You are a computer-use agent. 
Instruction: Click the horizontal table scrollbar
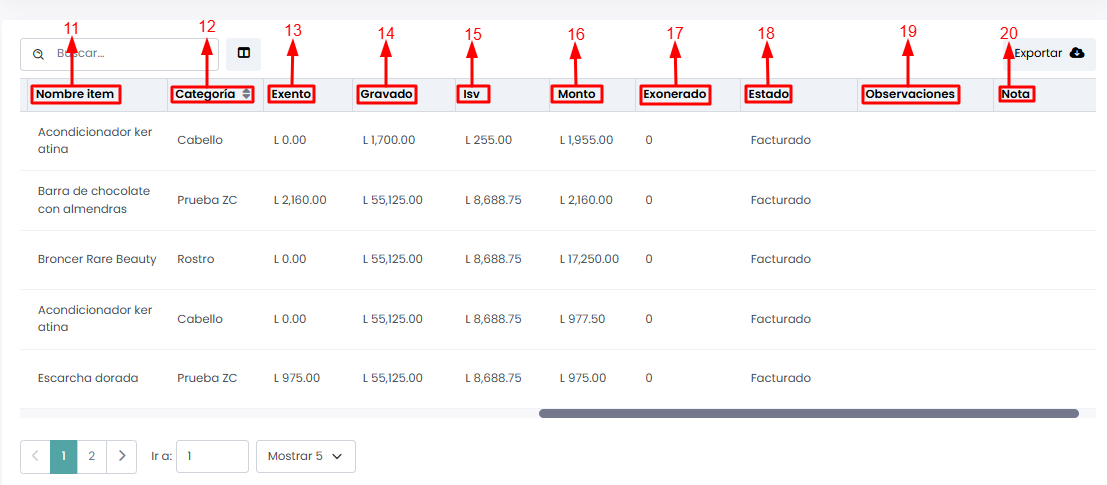(x=808, y=413)
